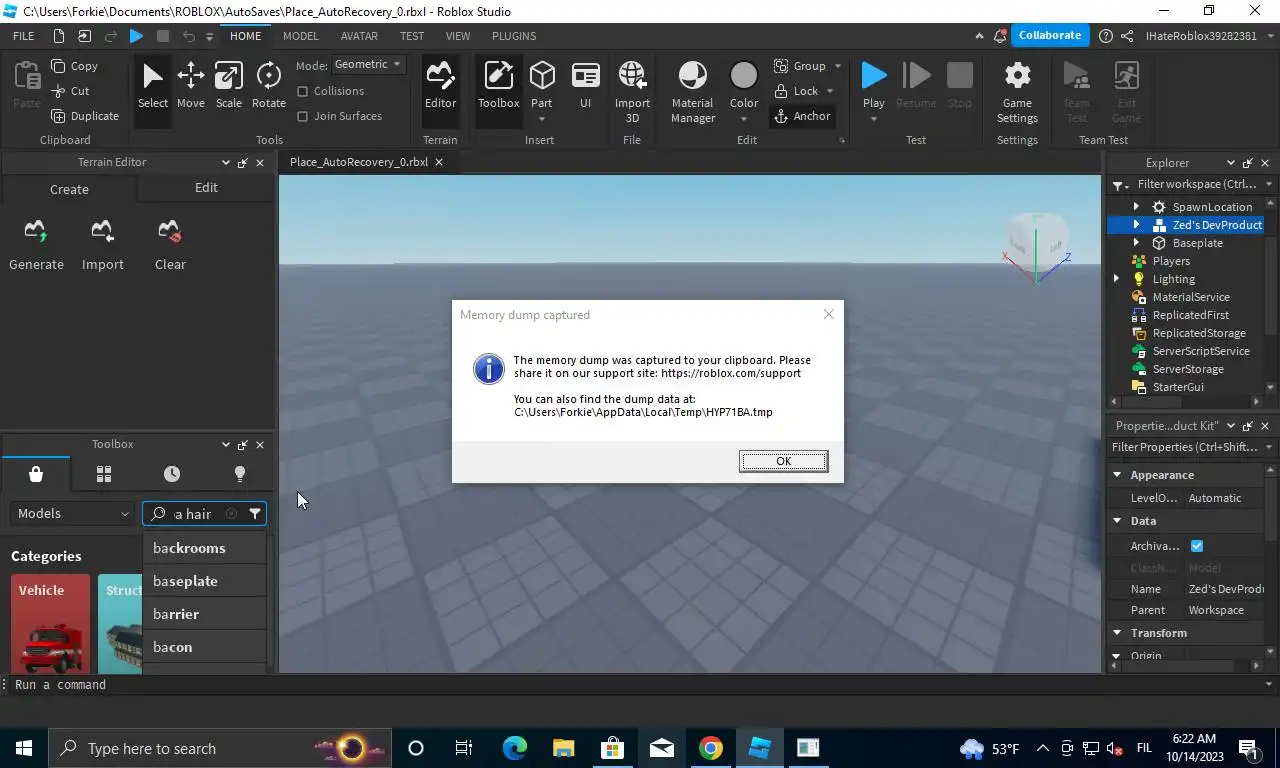Open the Toolbox Recent tab
1280x768 pixels.
[x=172, y=474]
